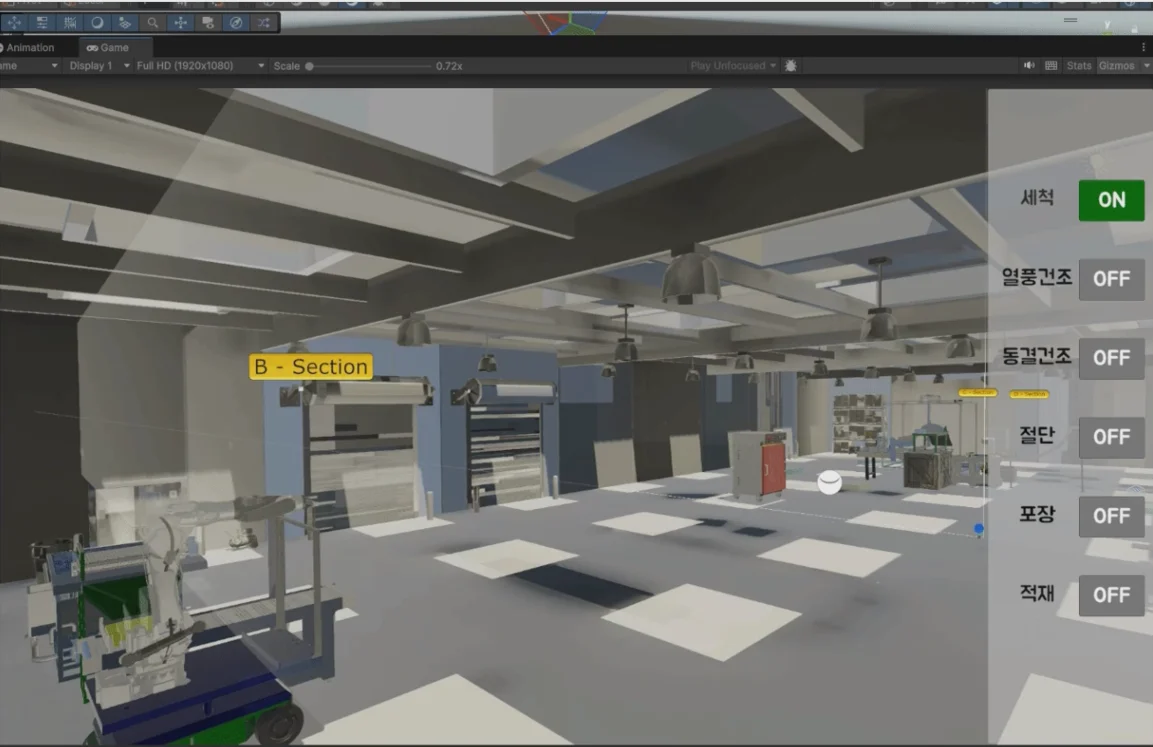Open the Game view three-dot options menu
The height and width of the screenshot is (747, 1153).
pos(1143,47)
